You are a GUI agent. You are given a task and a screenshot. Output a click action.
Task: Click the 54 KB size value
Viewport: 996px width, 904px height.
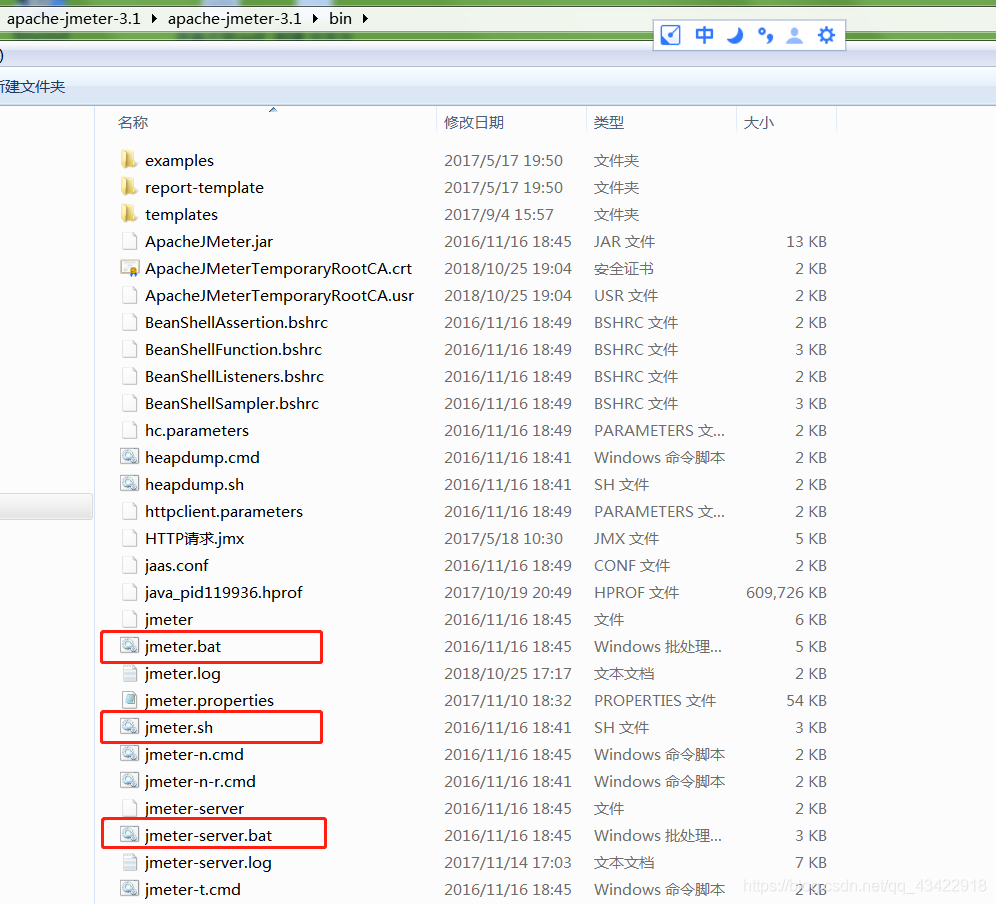click(807, 700)
